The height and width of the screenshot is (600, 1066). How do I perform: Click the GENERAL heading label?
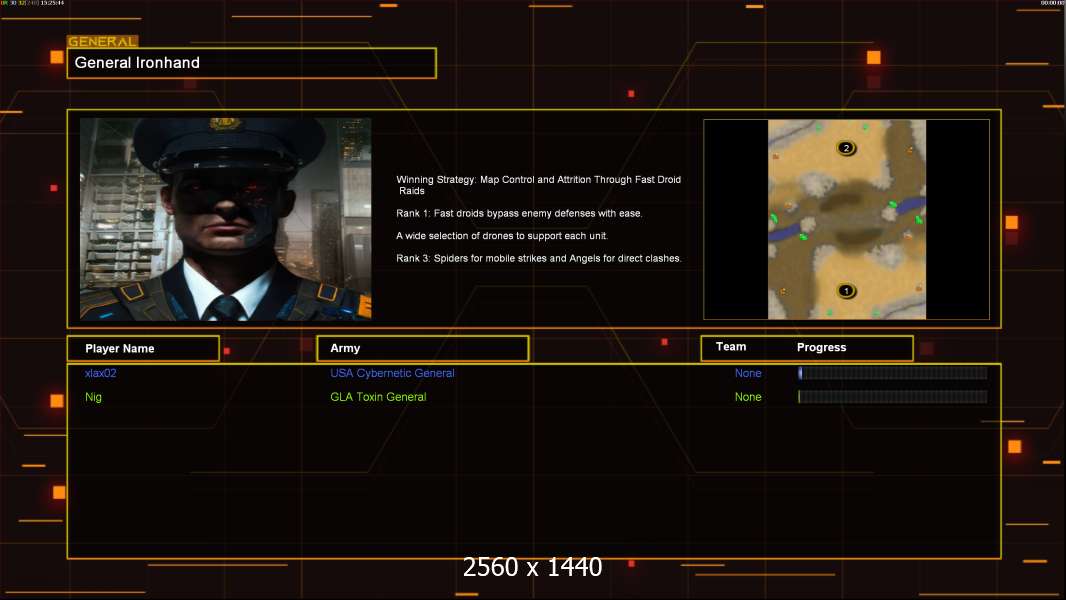[x=103, y=41]
